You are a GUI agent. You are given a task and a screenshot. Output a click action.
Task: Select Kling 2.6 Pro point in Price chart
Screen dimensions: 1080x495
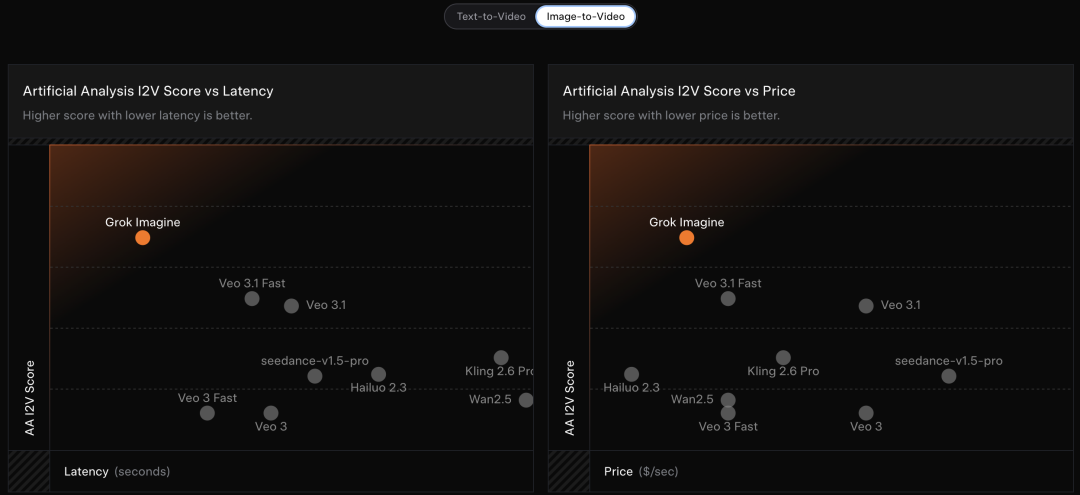point(783,358)
